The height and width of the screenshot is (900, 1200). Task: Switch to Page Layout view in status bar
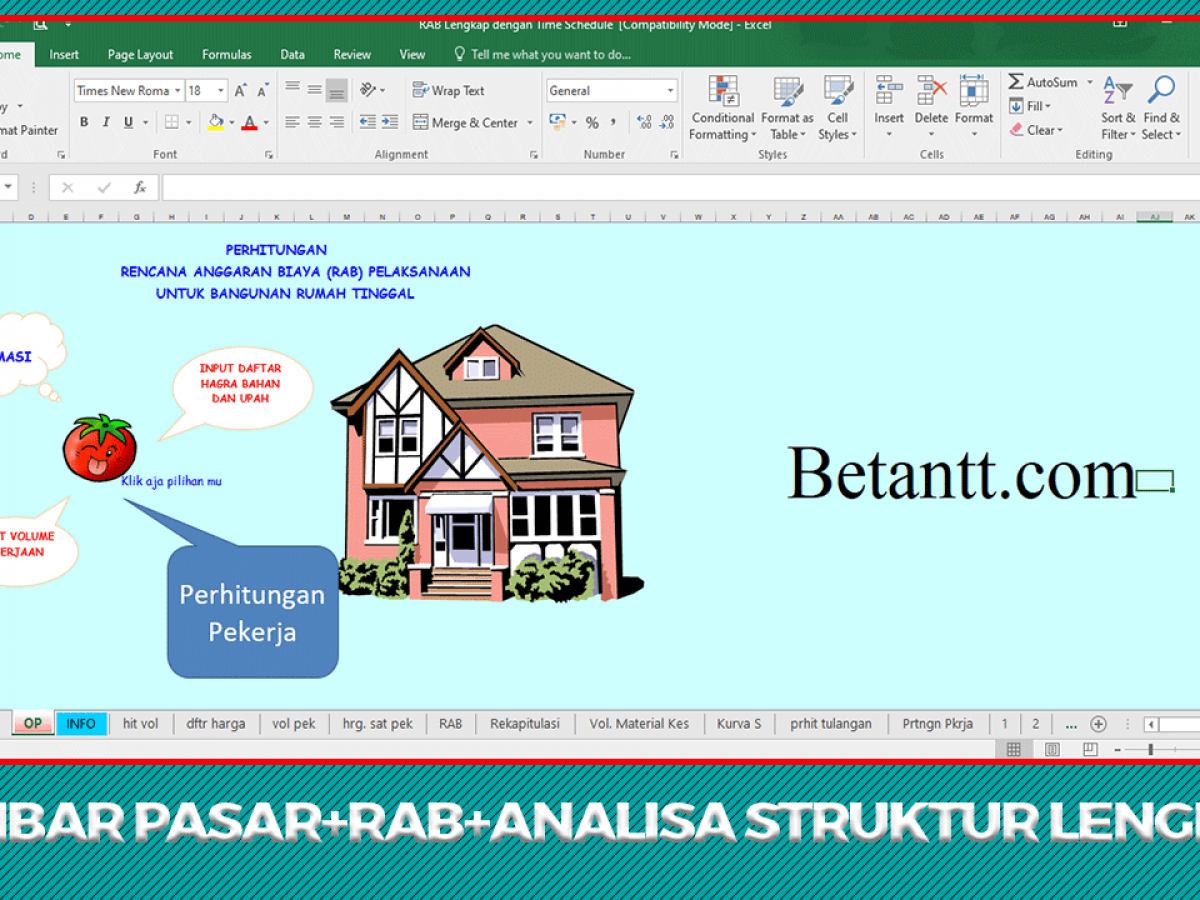click(x=1051, y=749)
